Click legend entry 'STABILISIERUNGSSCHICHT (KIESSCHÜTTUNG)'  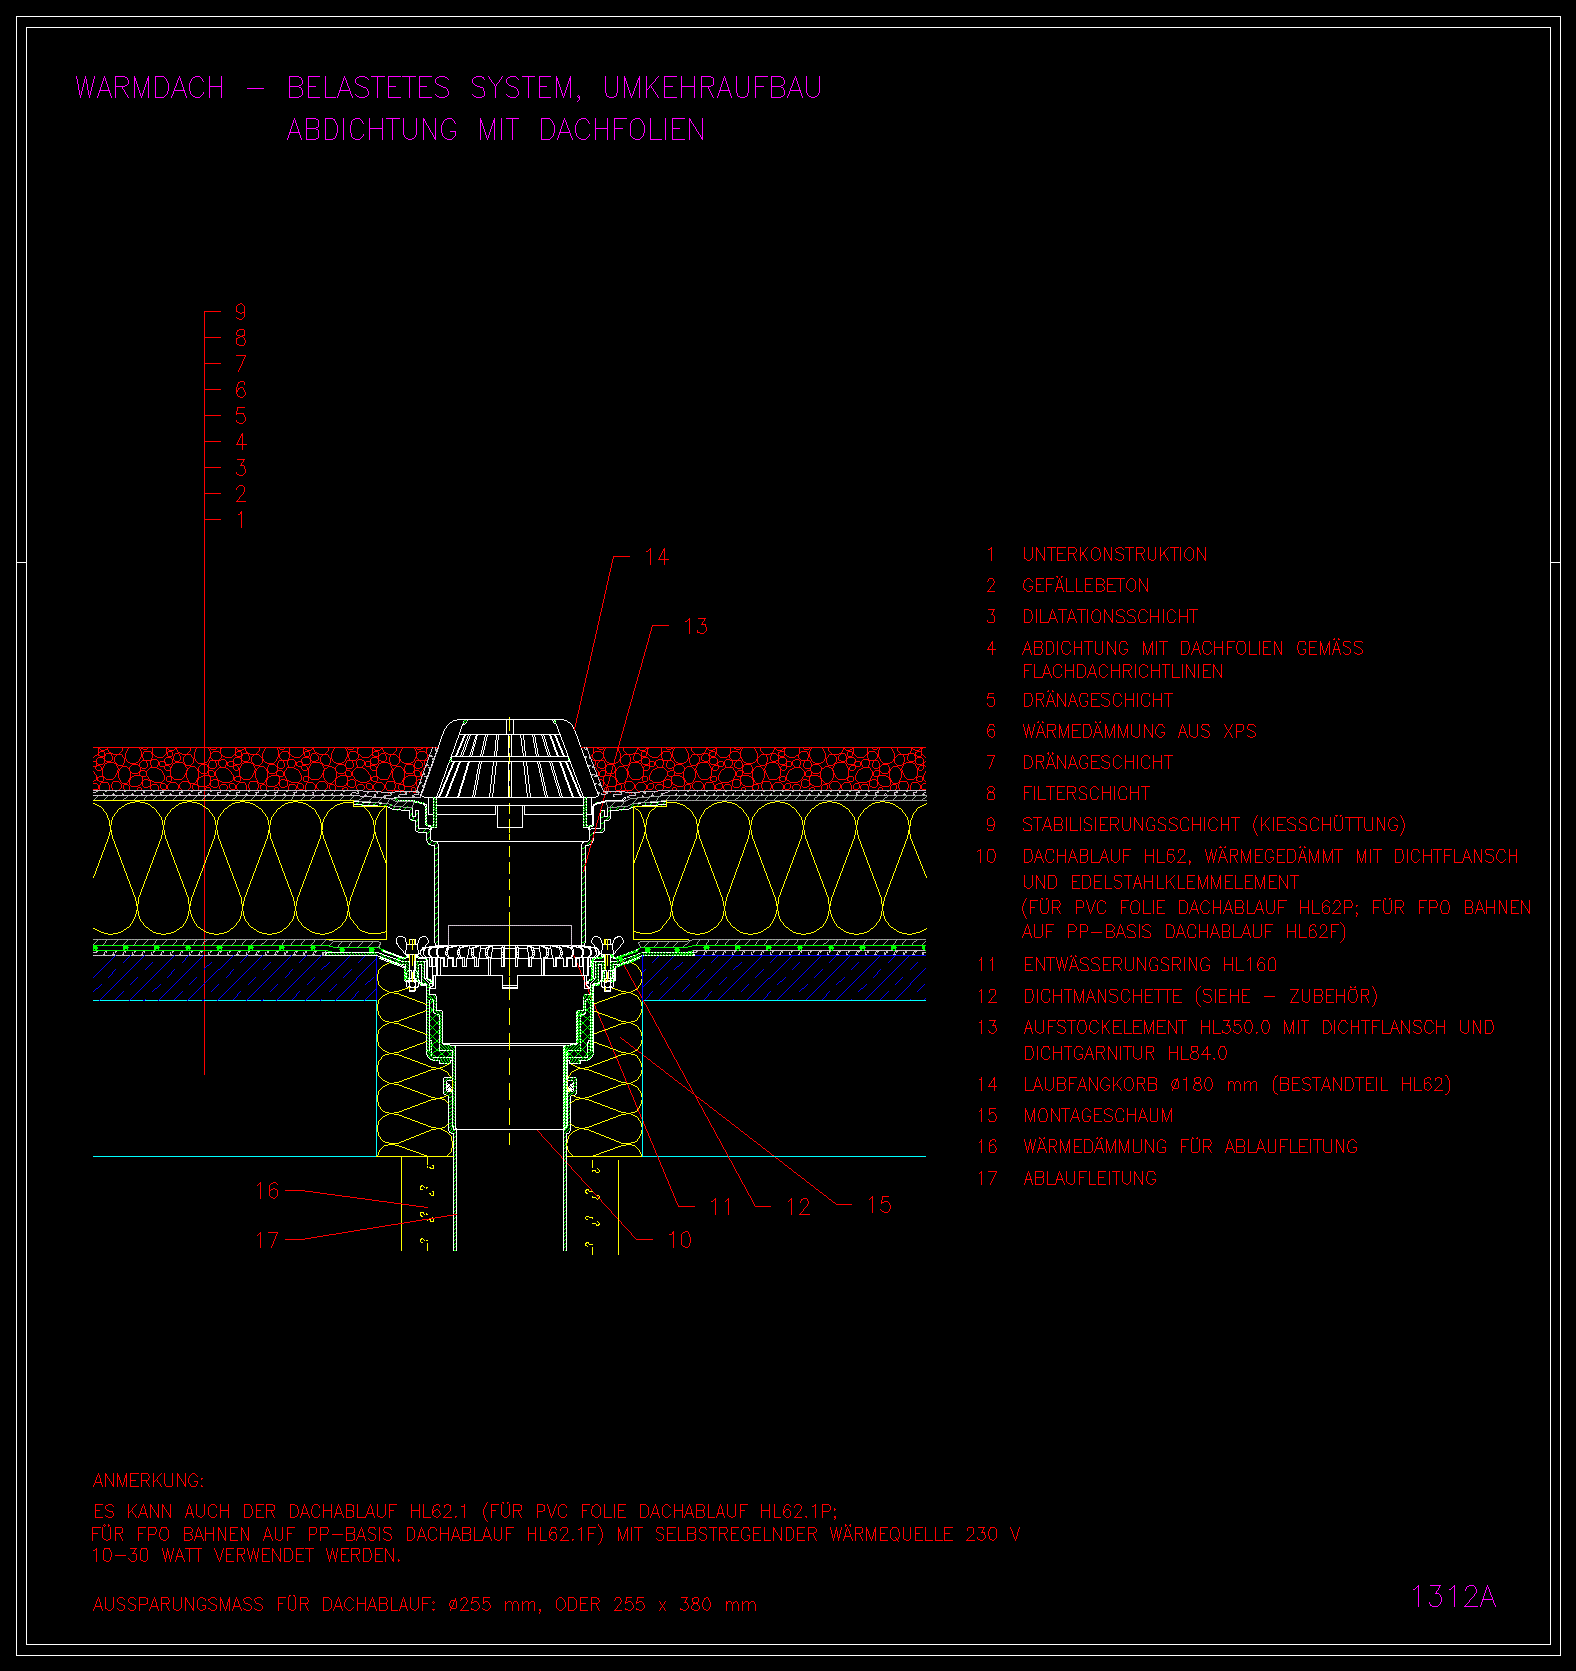coord(1214,825)
